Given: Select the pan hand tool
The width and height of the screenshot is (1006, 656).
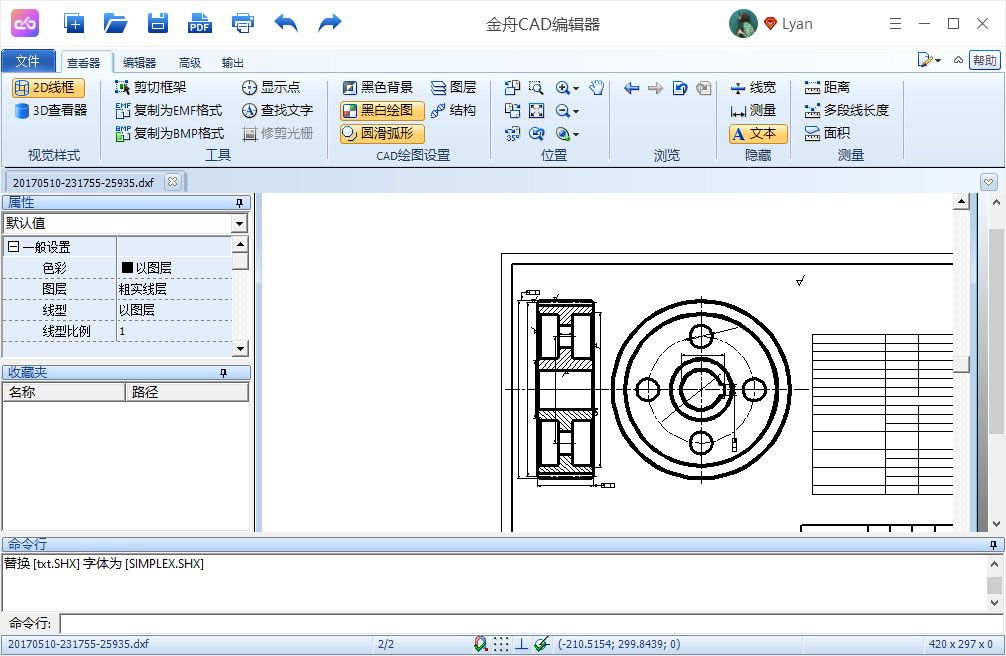Looking at the screenshot, I should pos(596,88).
